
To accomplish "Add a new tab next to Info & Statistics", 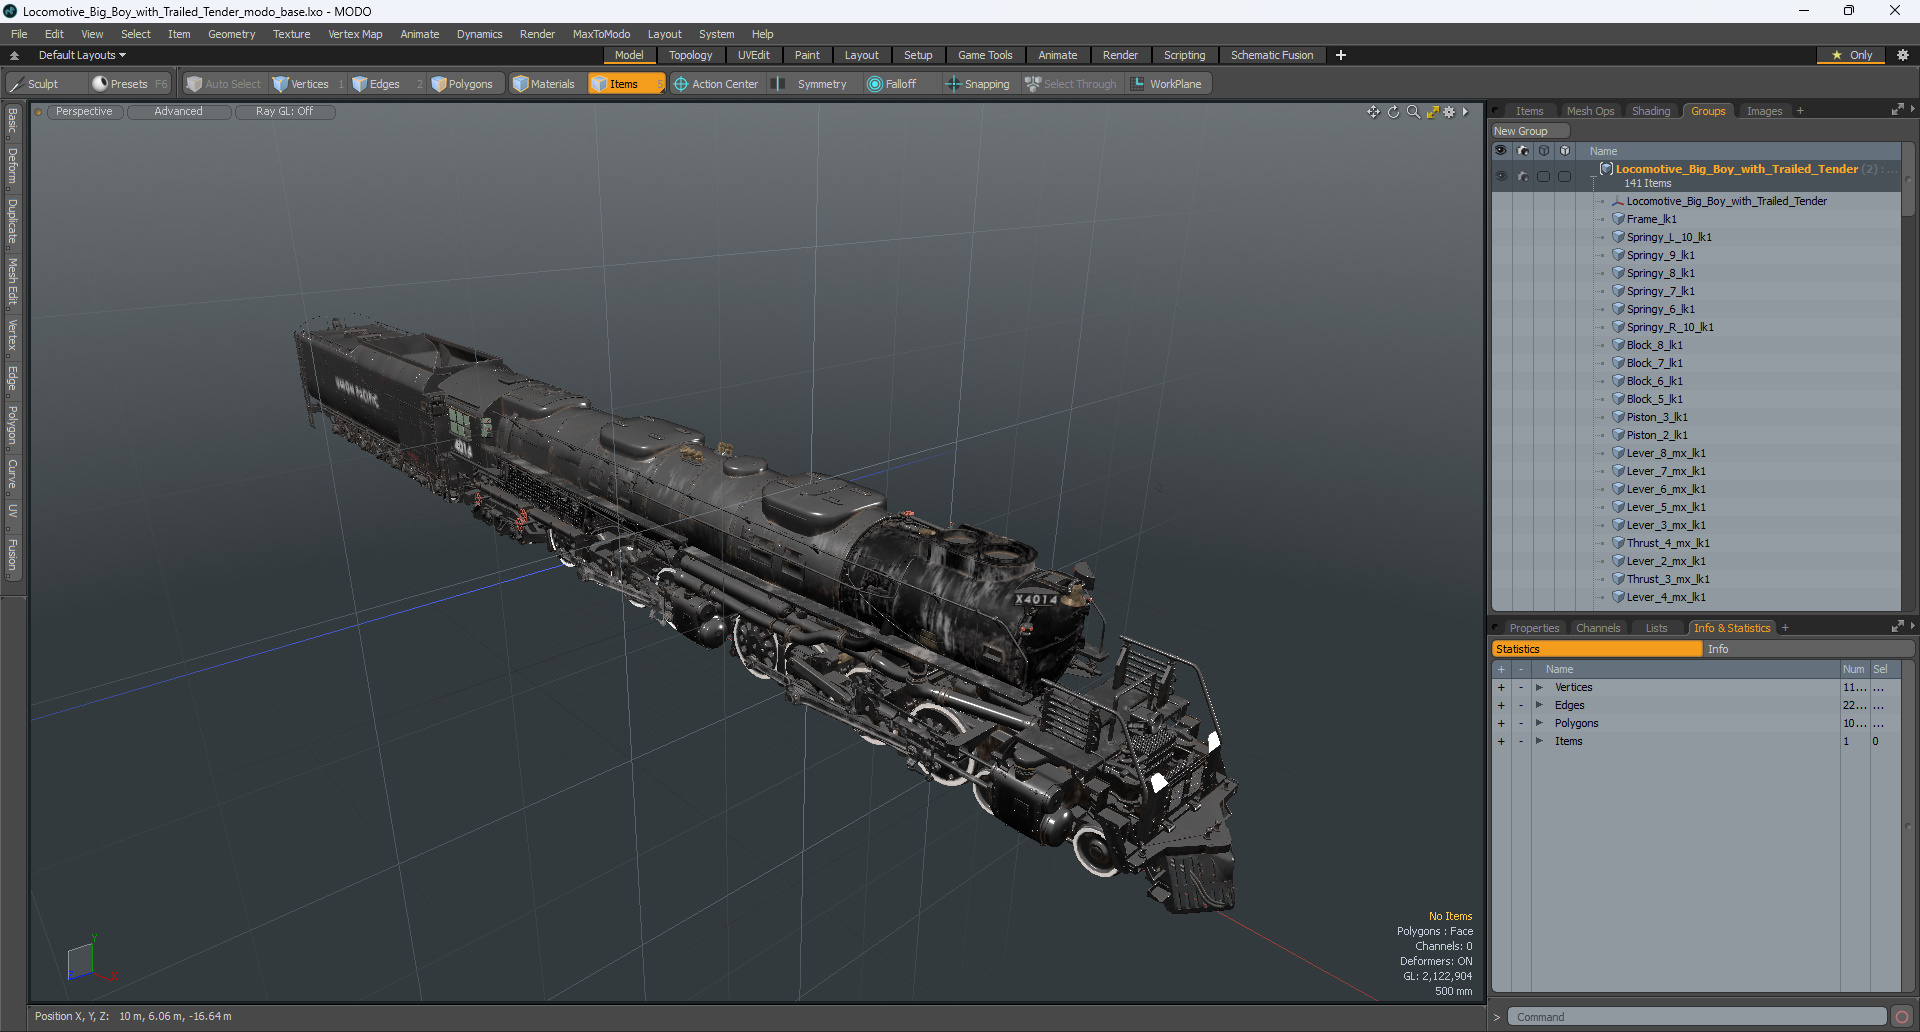I will 1785,628.
